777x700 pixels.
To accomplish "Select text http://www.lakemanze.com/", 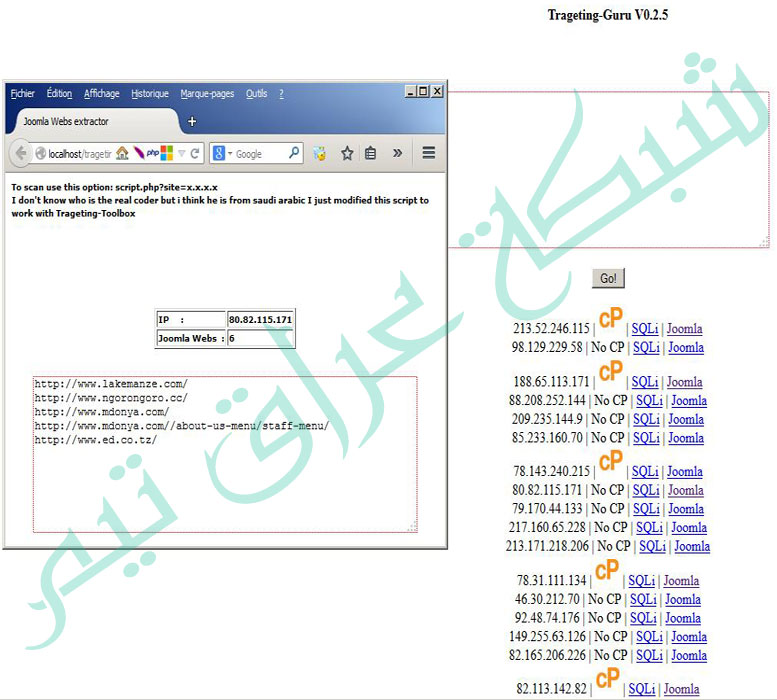I will pyautogui.click(x=111, y=384).
